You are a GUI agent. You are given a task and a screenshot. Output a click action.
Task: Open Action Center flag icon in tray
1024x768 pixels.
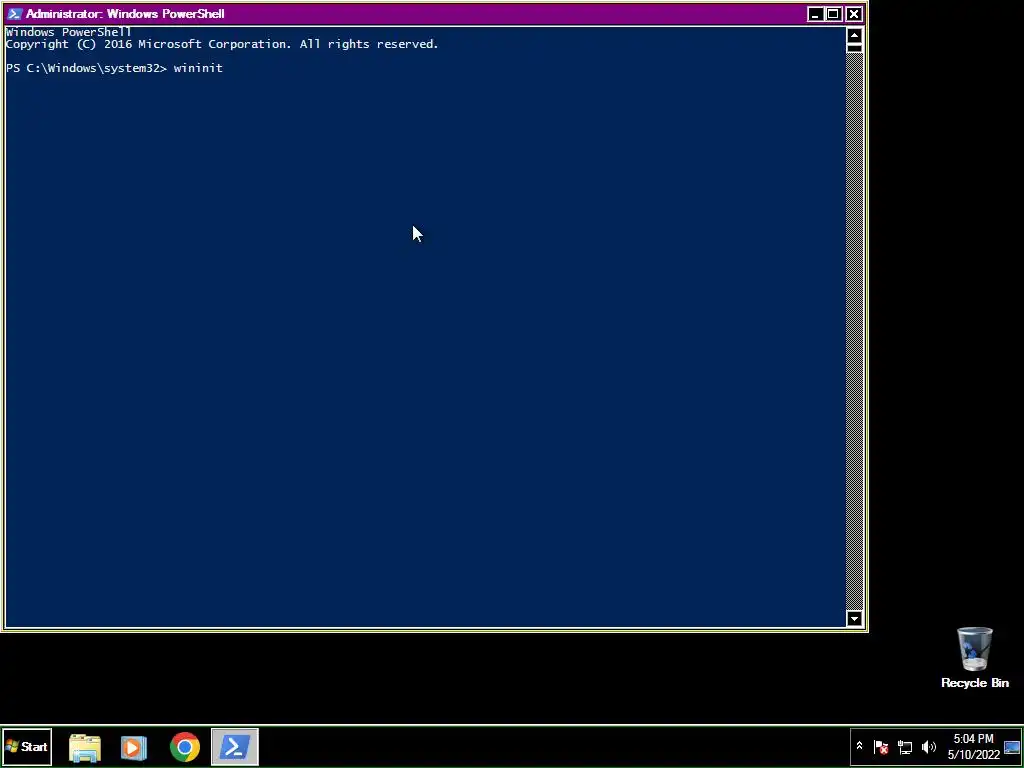point(881,746)
